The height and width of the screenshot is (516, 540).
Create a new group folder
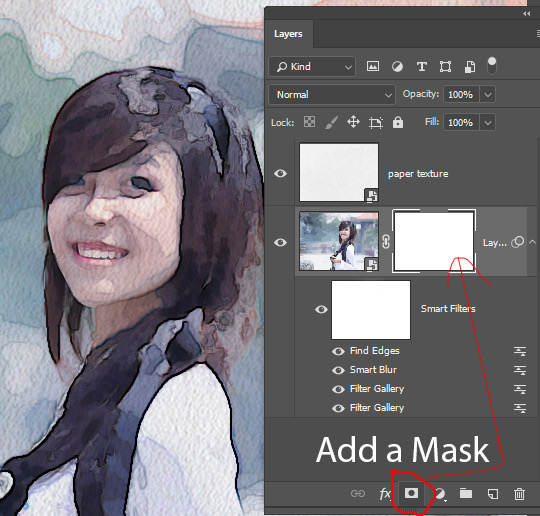tap(466, 493)
